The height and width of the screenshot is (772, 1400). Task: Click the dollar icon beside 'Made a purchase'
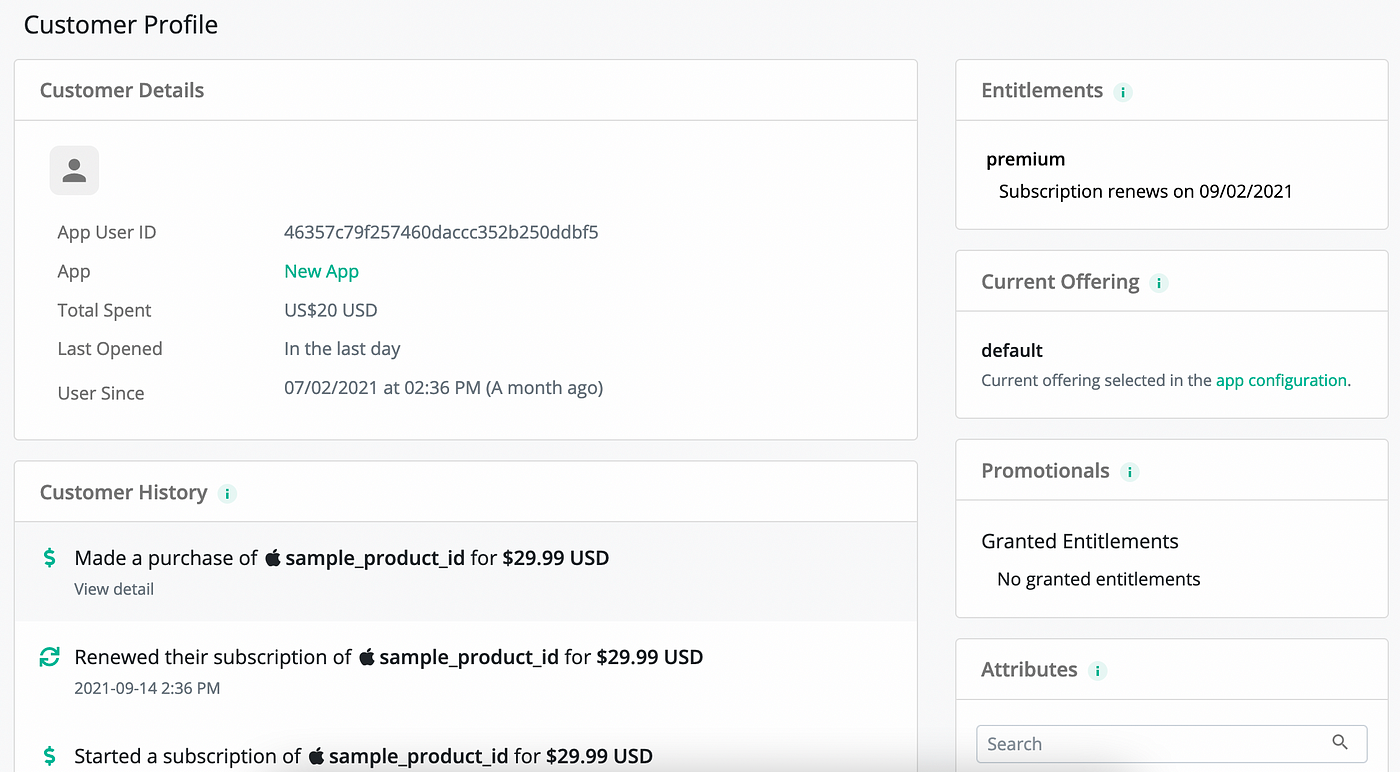[50, 558]
